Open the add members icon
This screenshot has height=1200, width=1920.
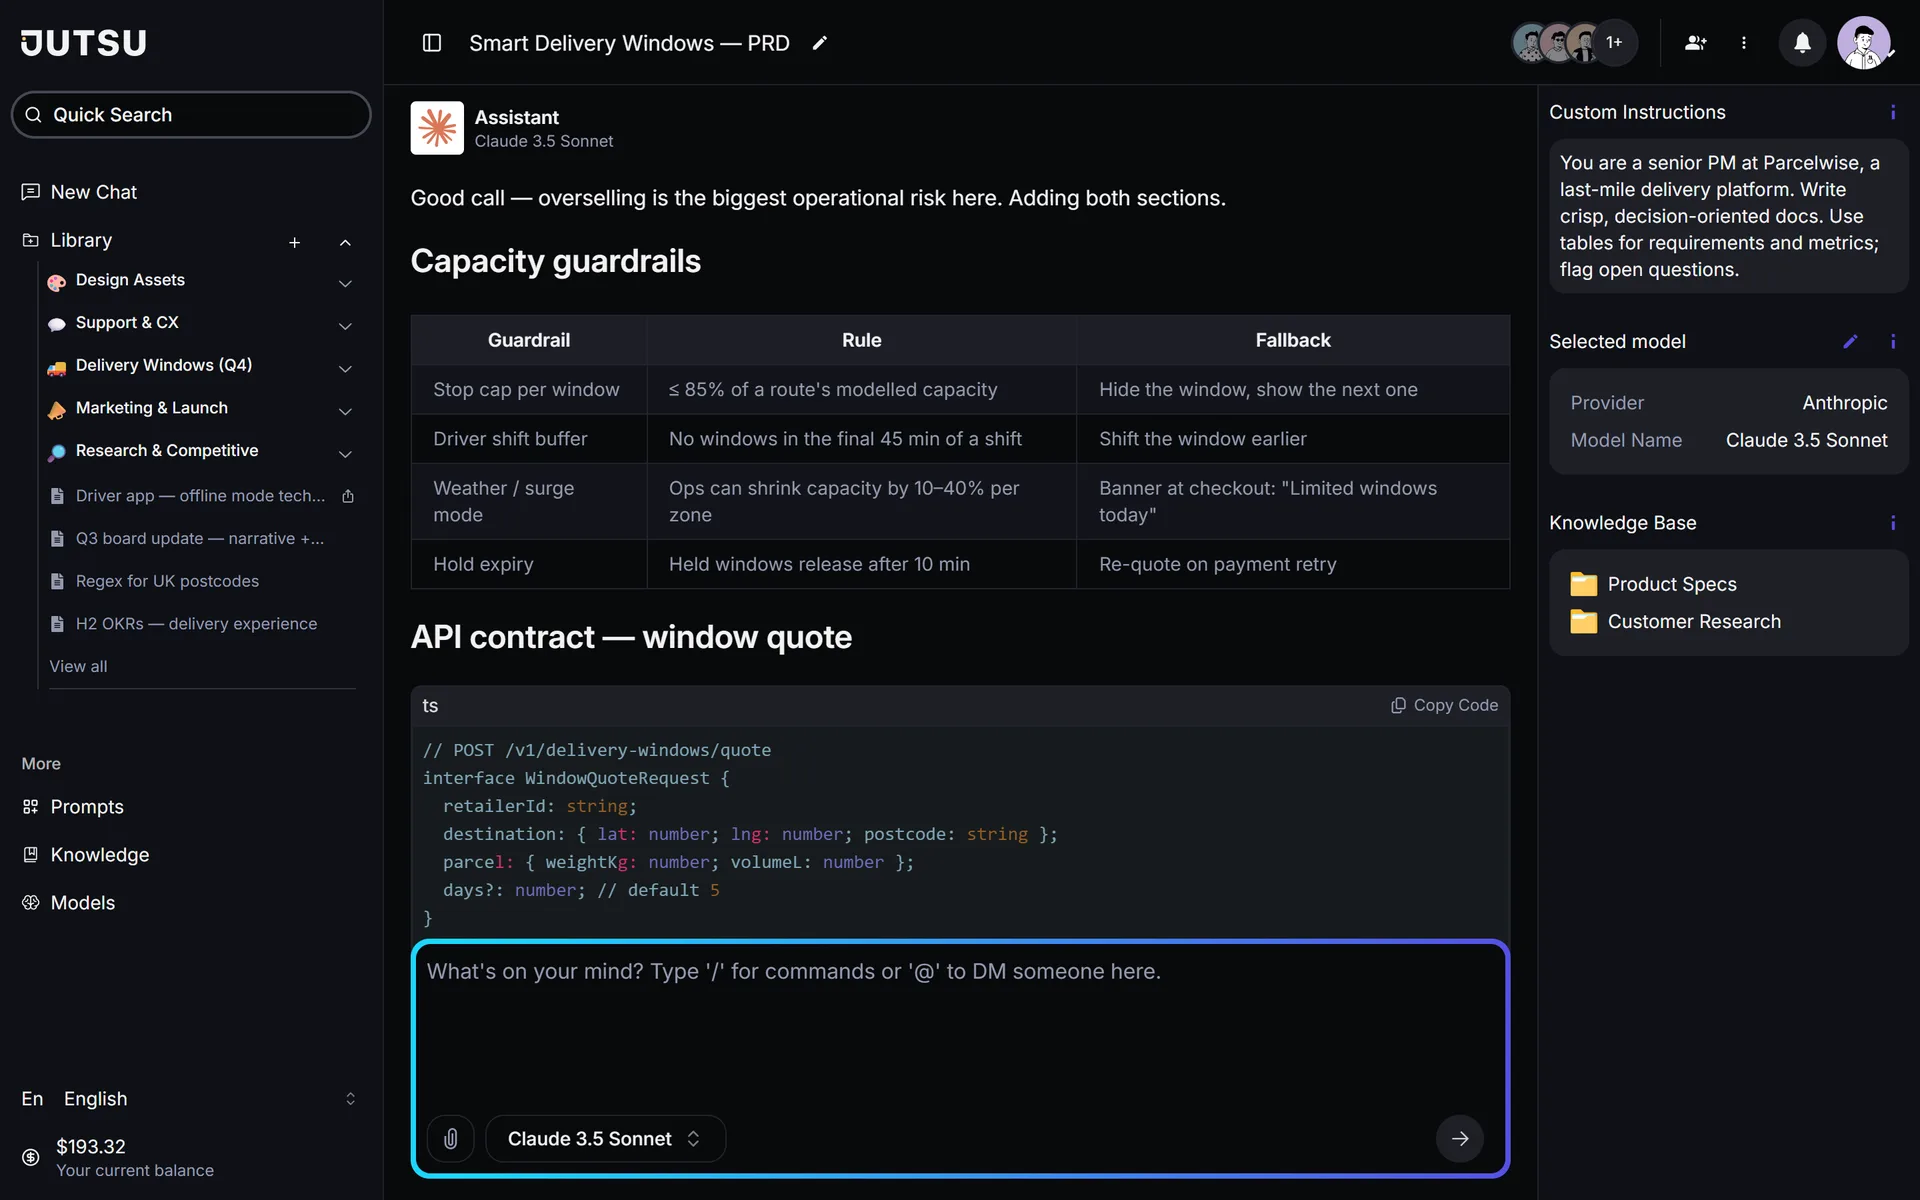click(1696, 43)
